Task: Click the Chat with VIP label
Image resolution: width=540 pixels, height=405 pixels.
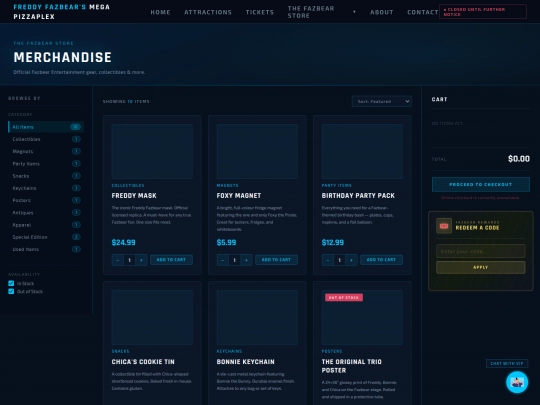Action: coord(507,363)
